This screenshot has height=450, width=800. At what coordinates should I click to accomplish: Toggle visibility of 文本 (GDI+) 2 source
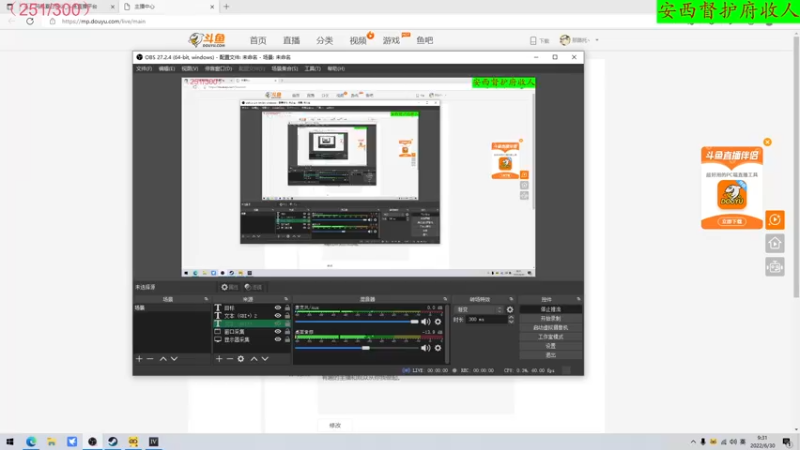pyautogui.click(x=278, y=316)
